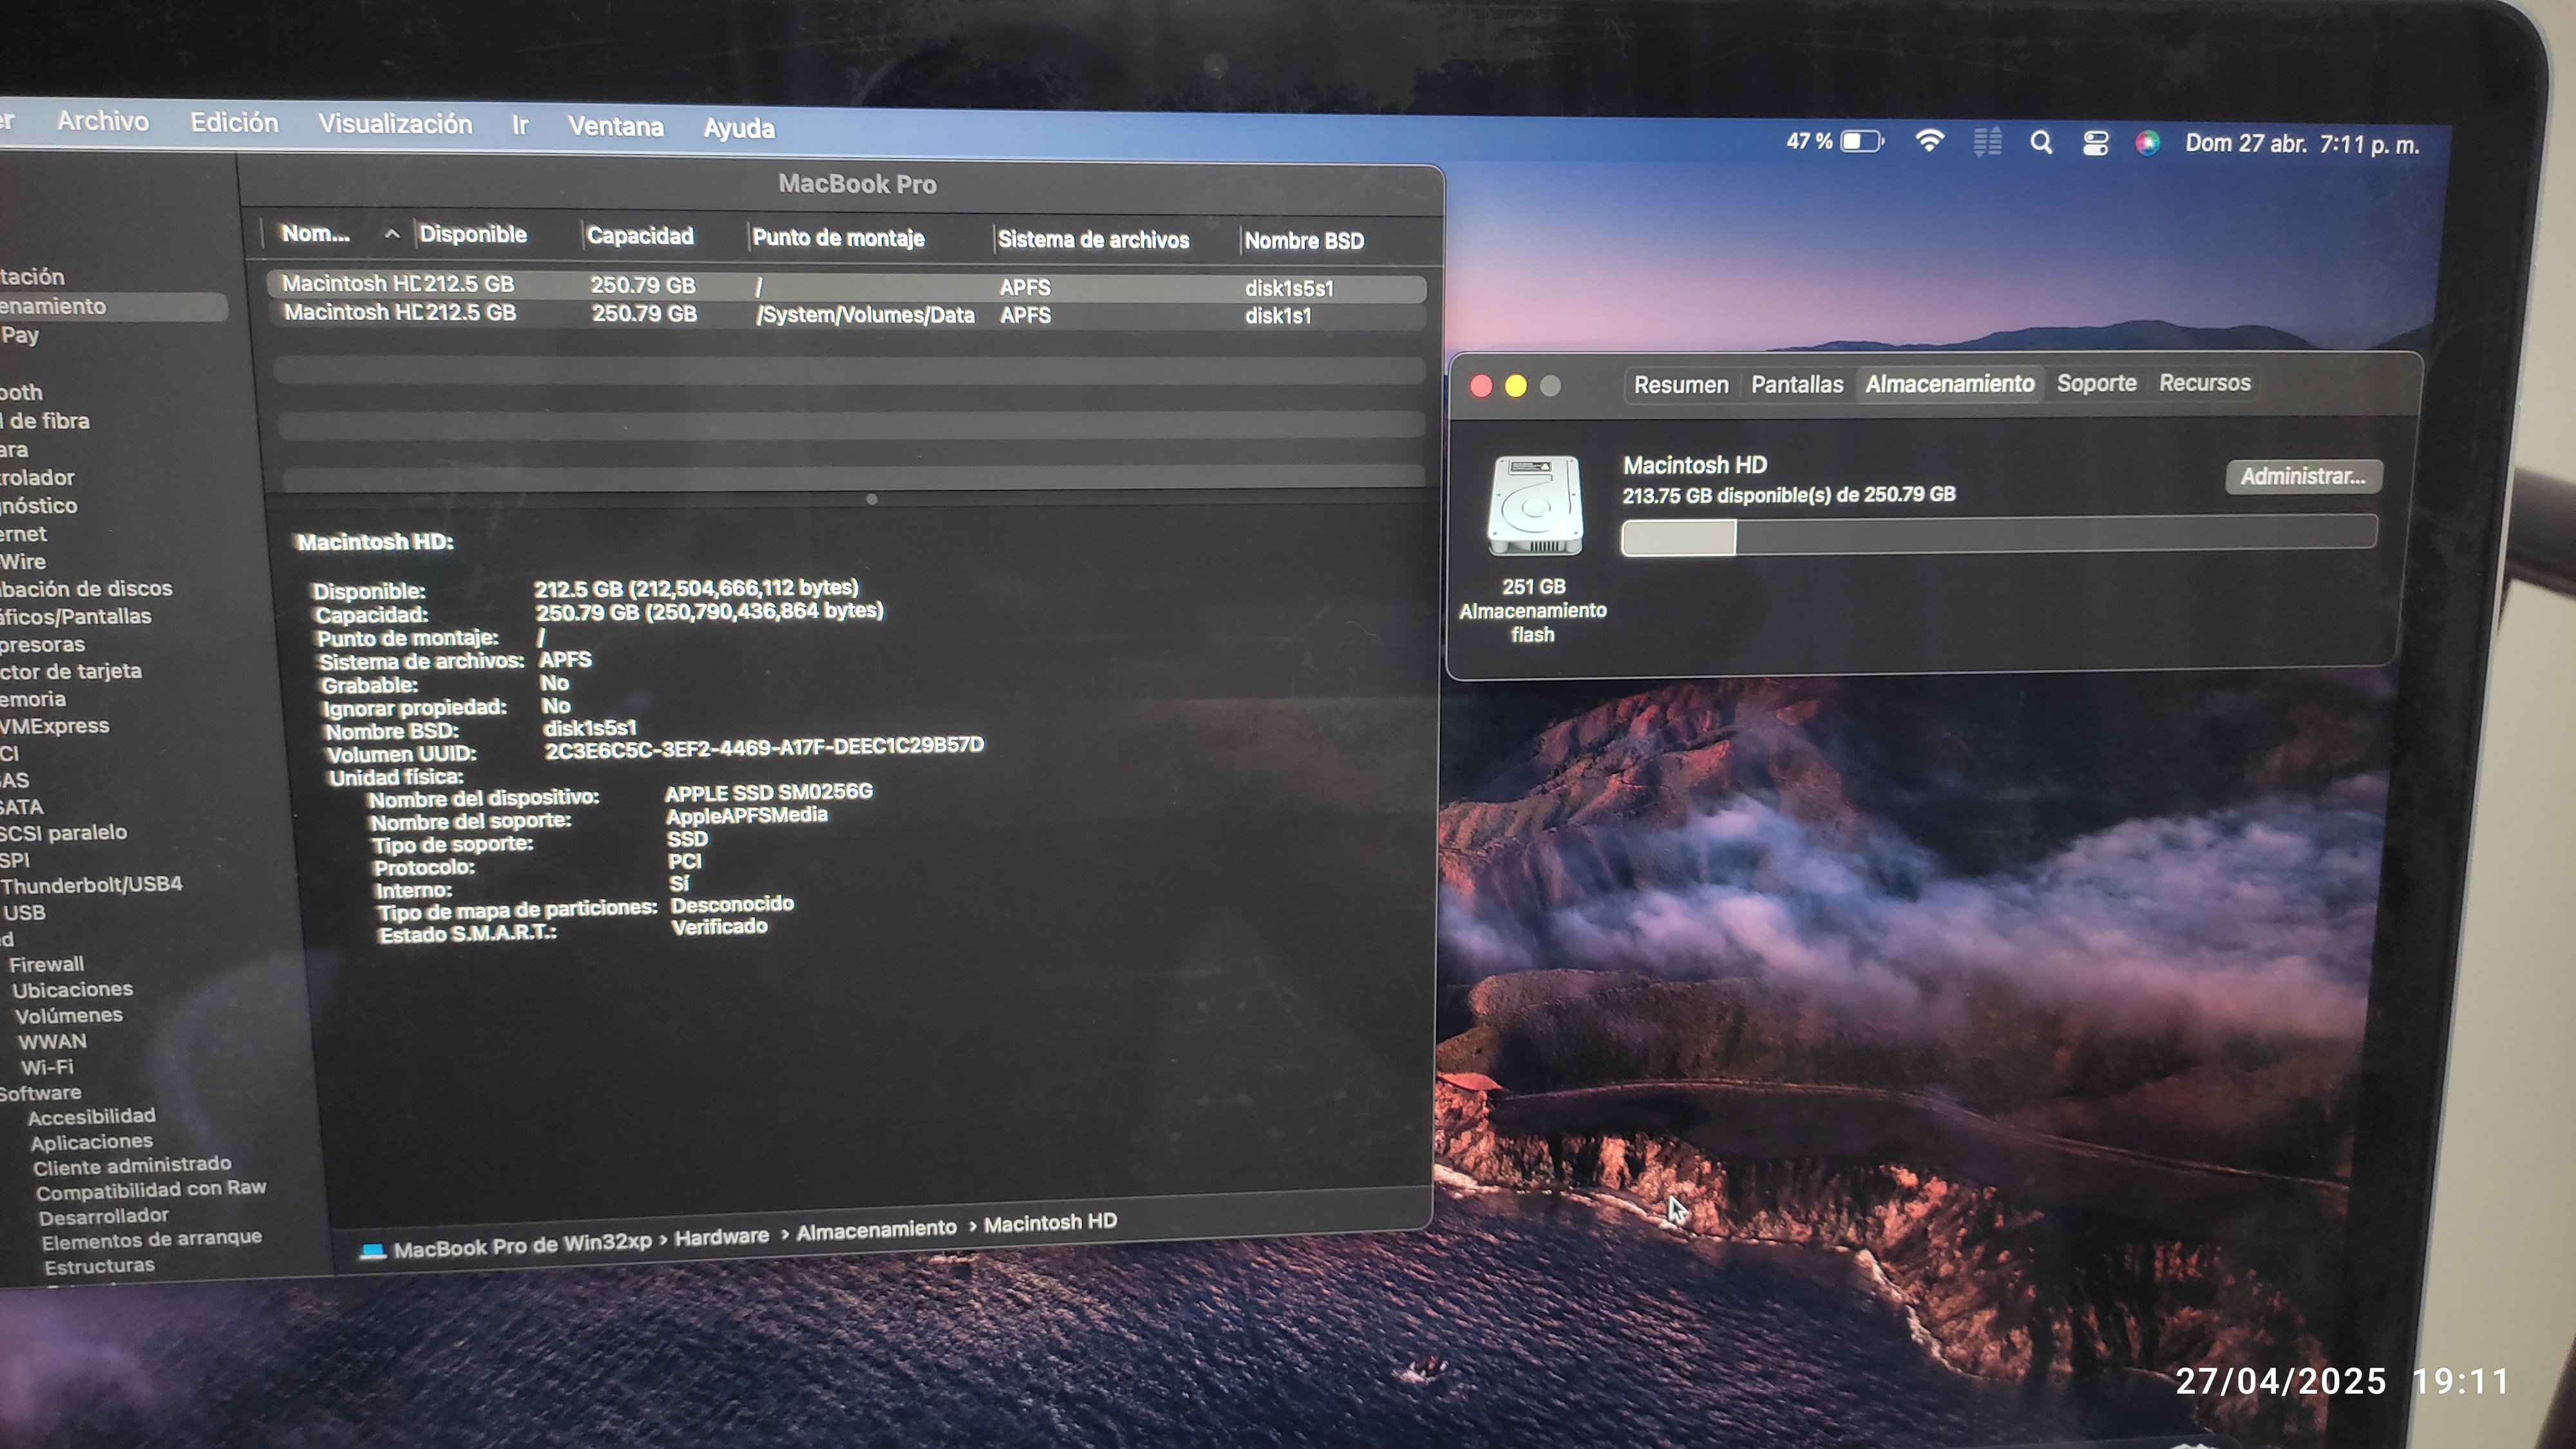Open the Visualización menu
The image size is (2576, 1449).
point(395,124)
